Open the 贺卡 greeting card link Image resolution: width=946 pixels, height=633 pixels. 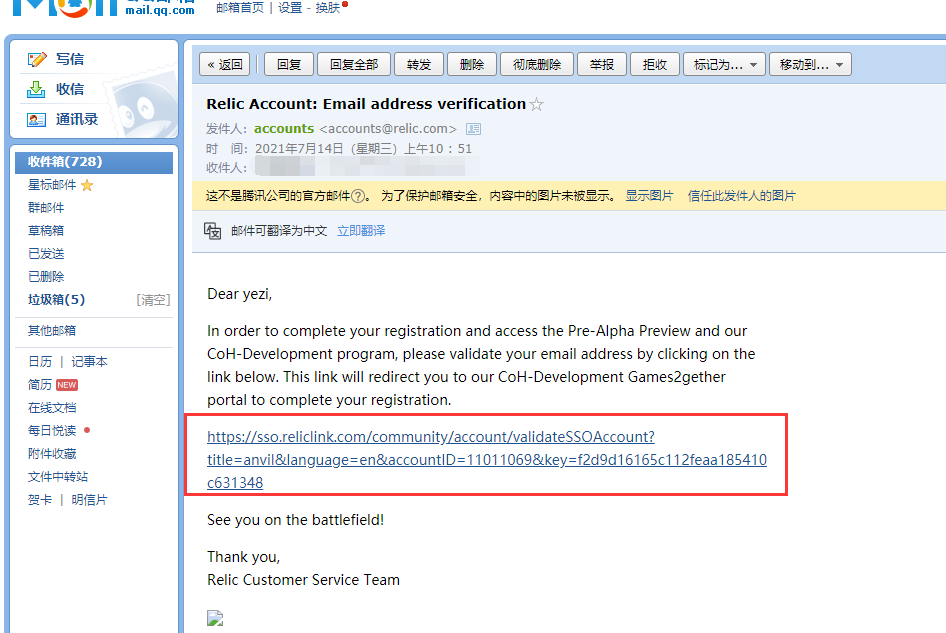click(x=40, y=500)
